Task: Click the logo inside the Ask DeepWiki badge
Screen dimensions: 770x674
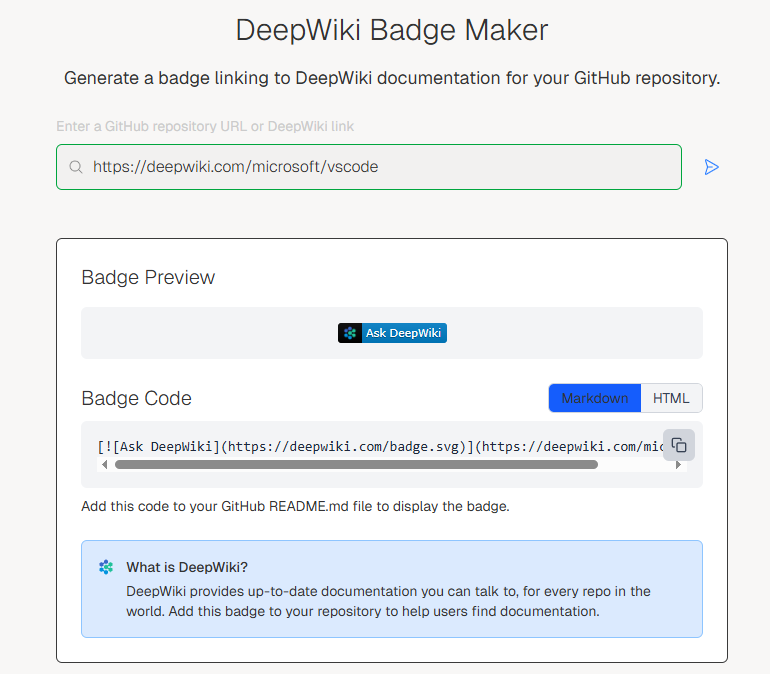Action: click(x=350, y=333)
